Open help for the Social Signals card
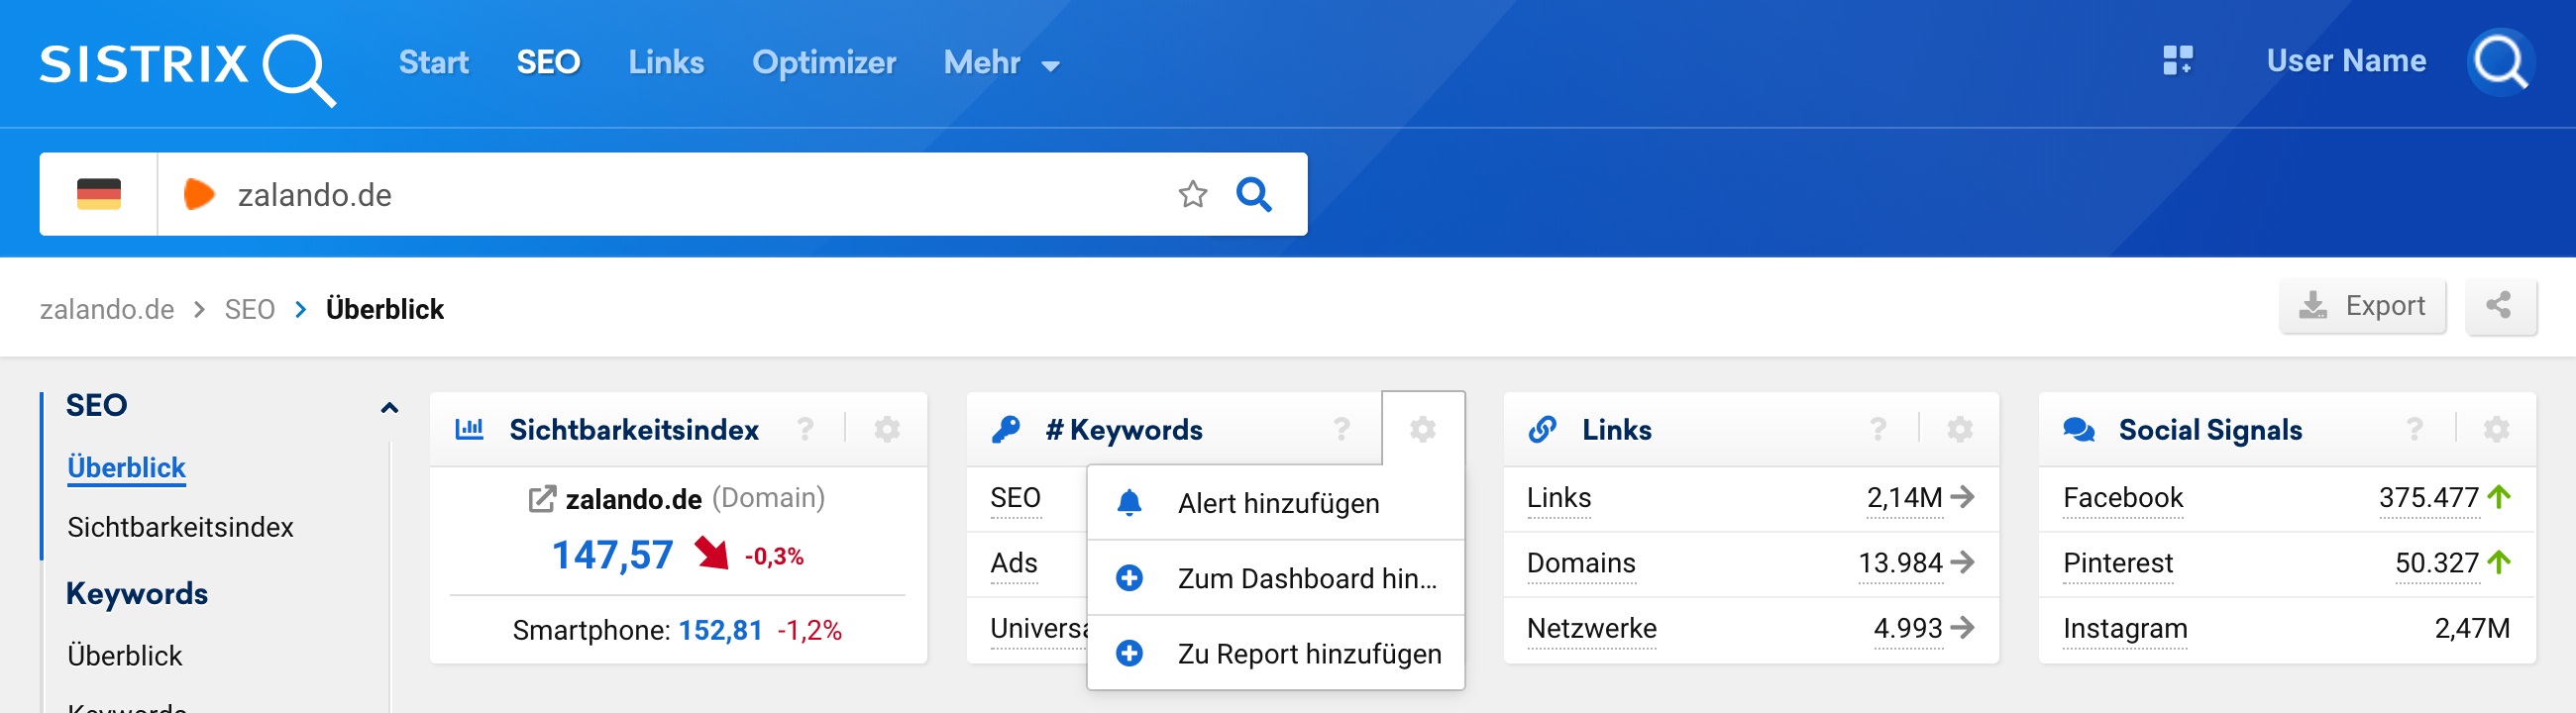 [2414, 429]
